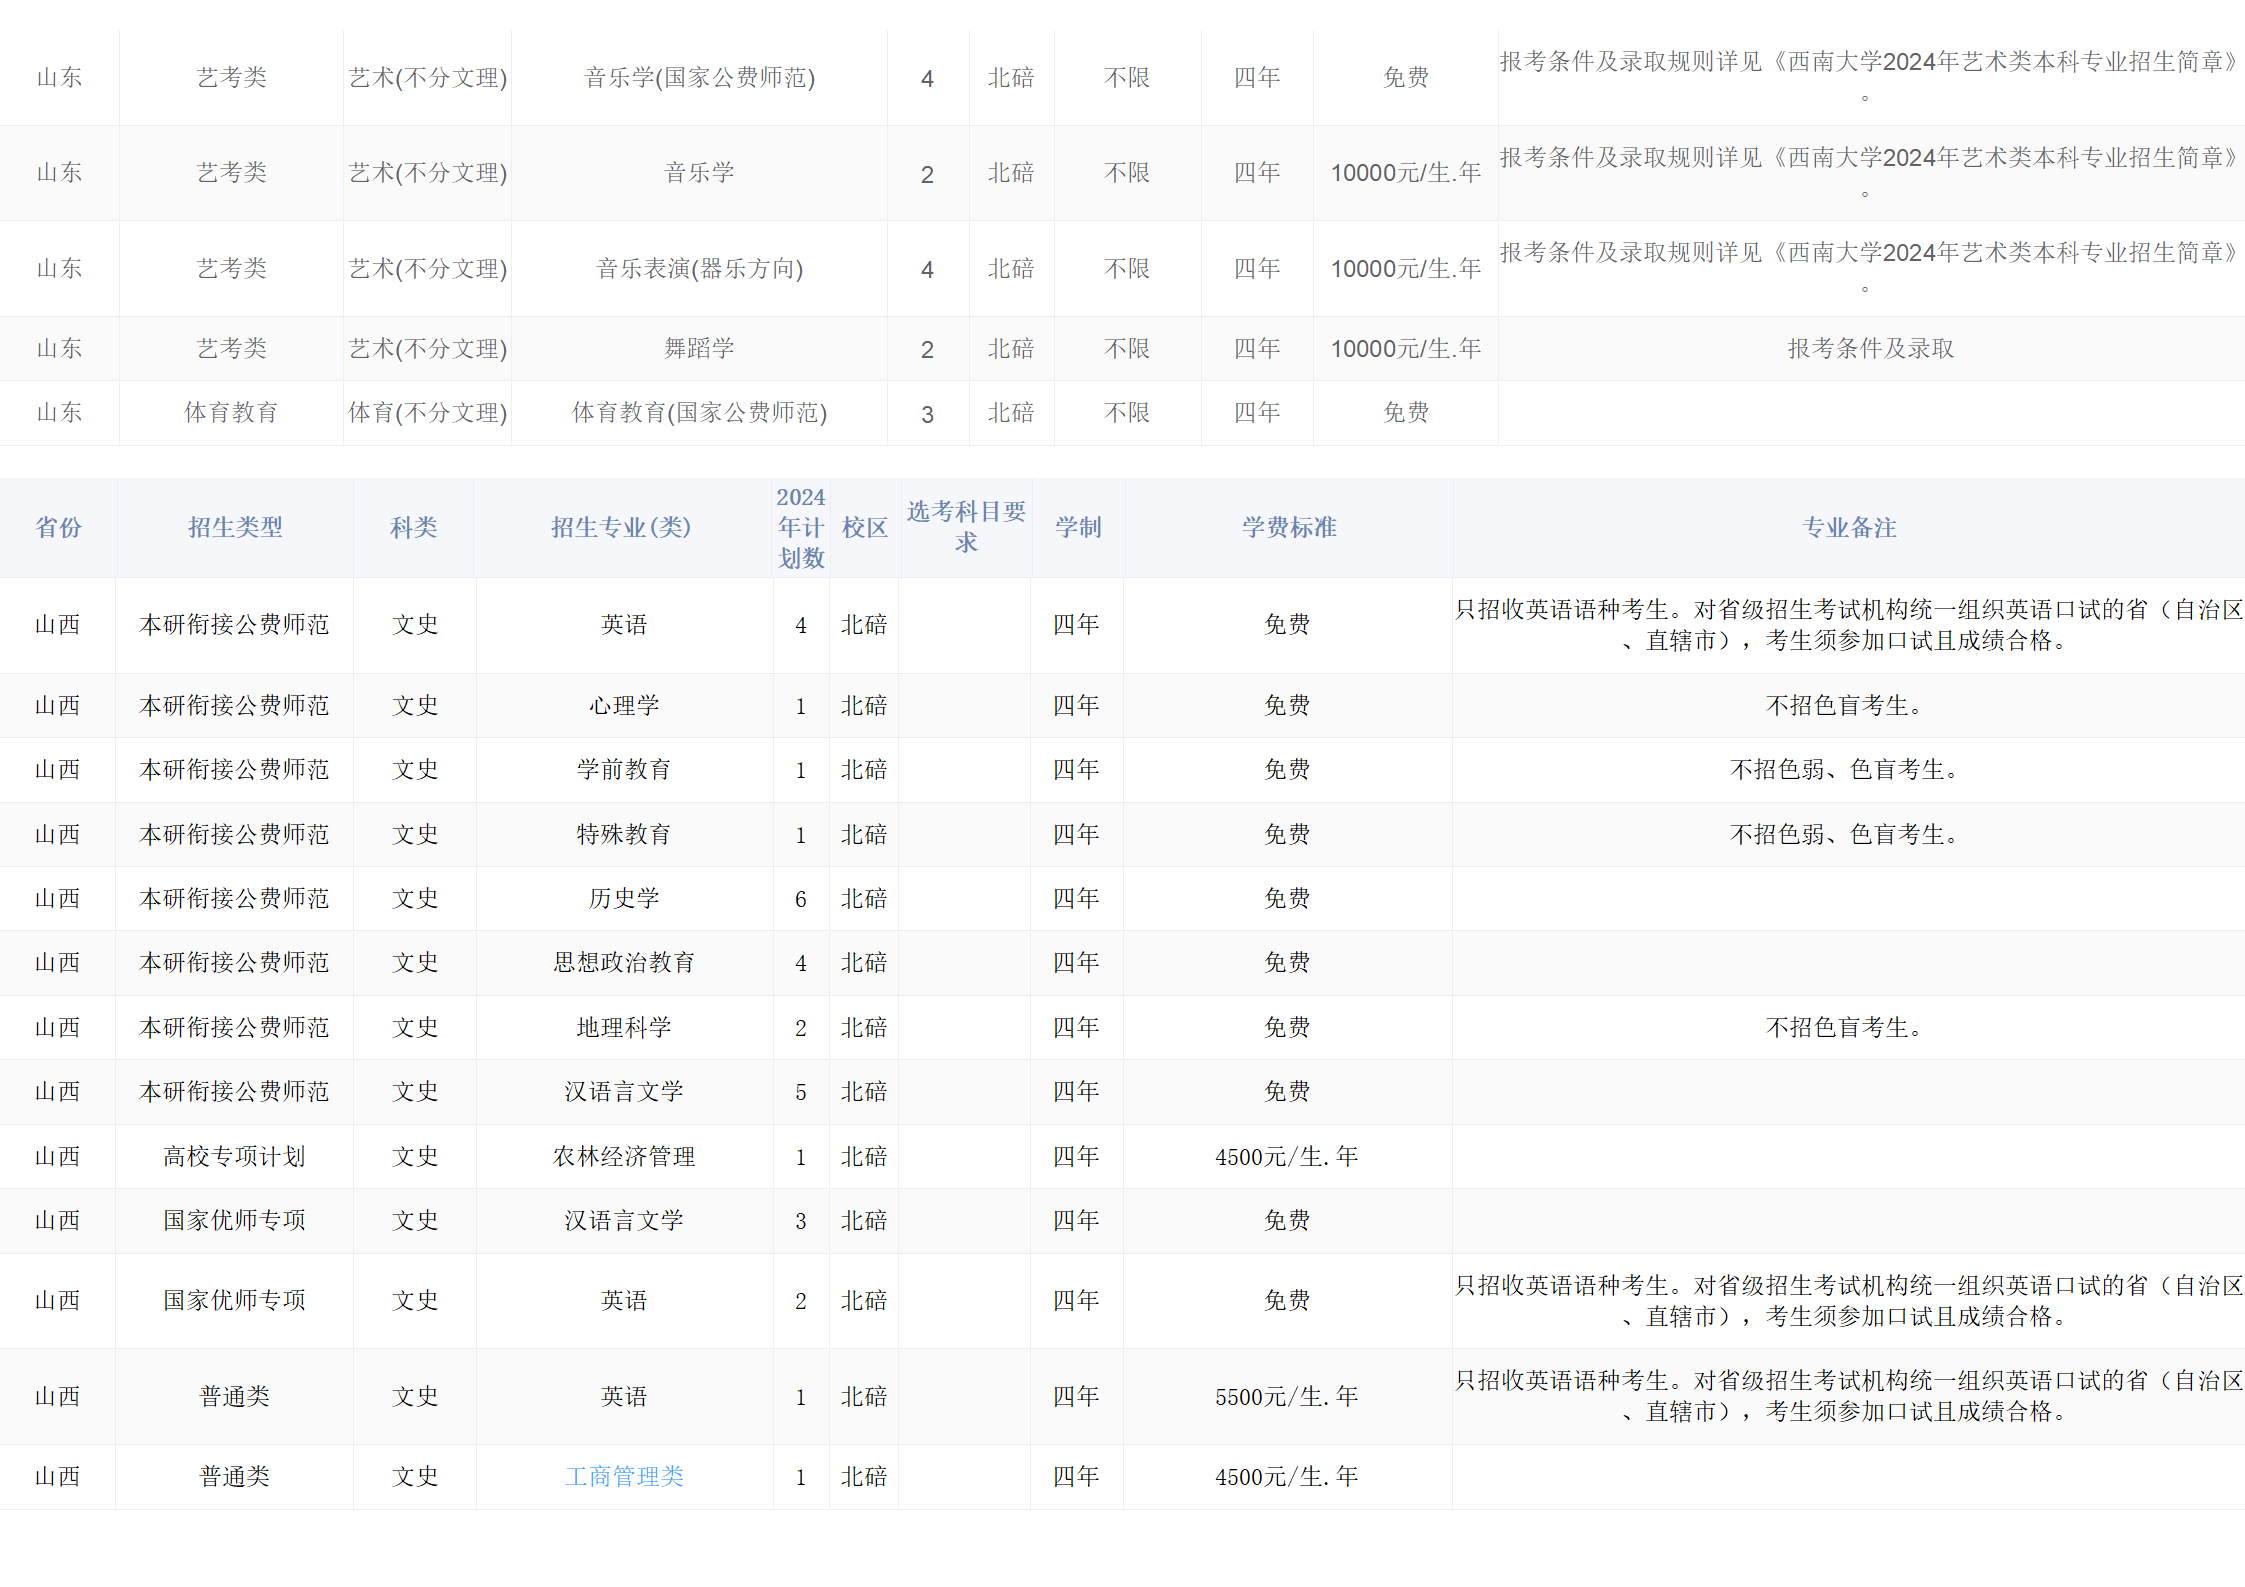Click the 历史学 major cell
The height and width of the screenshot is (1587, 2245).
[x=624, y=898]
